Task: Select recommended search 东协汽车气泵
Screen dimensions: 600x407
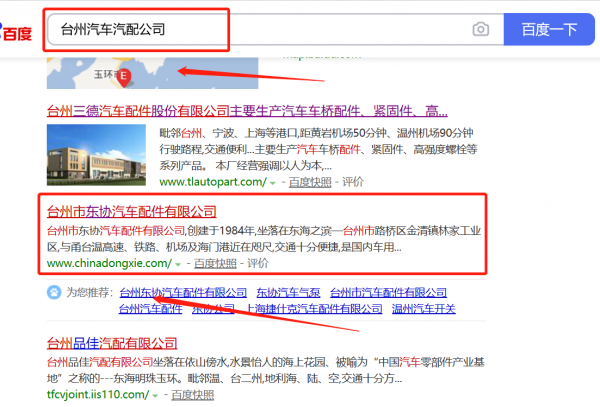Action: tap(288, 293)
